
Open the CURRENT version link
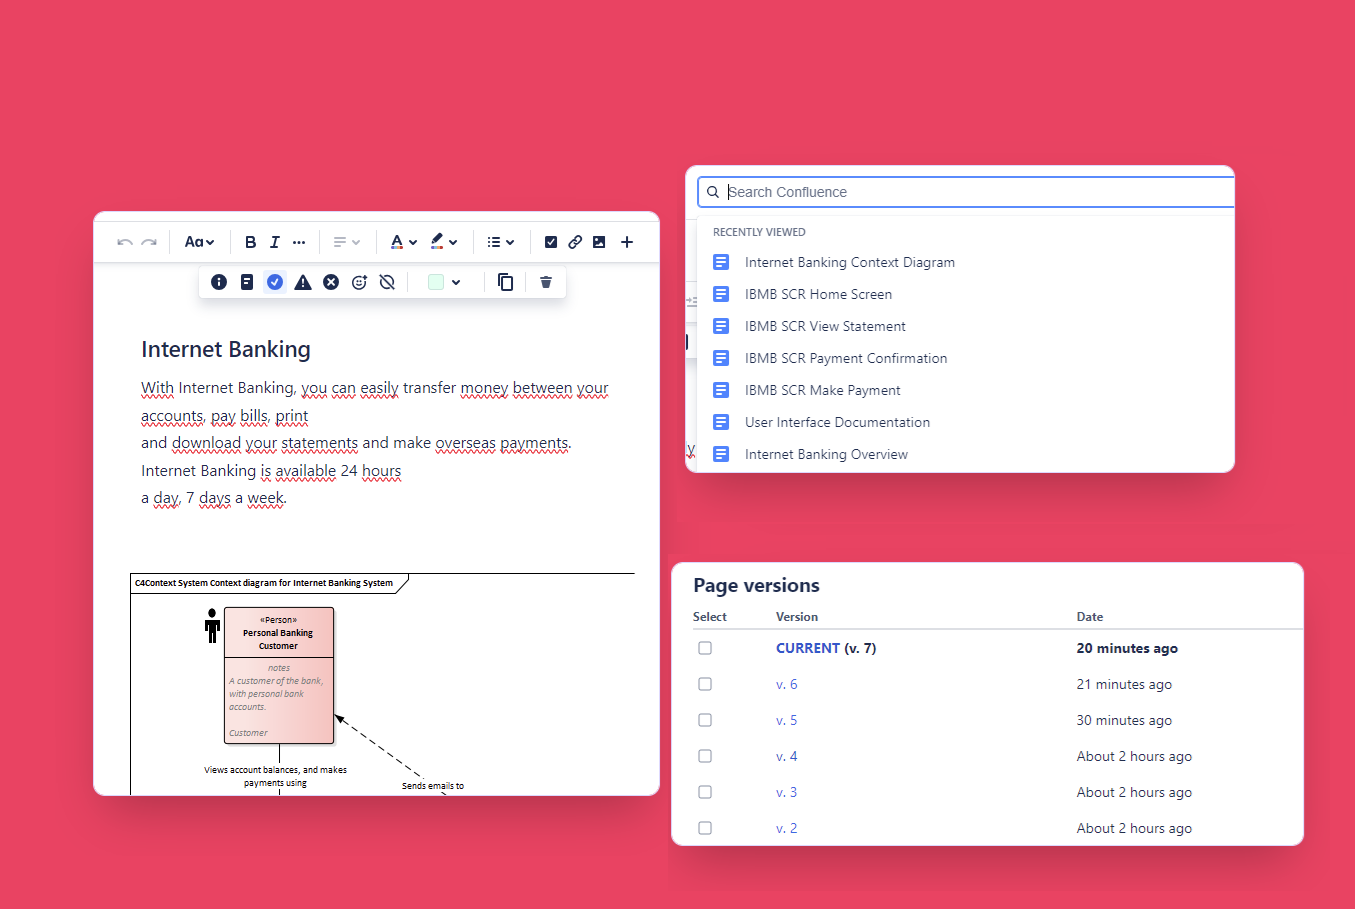[808, 648]
